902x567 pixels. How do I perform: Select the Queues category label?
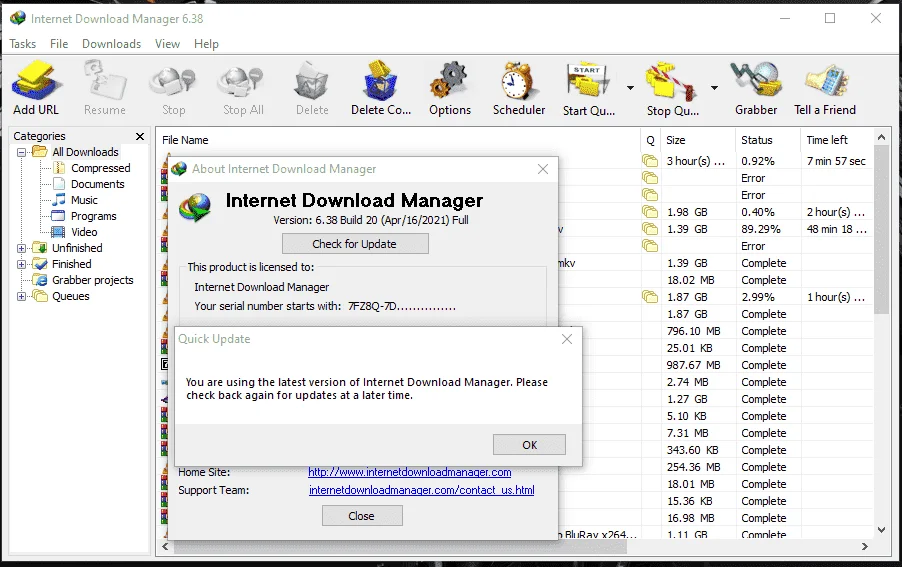click(x=70, y=296)
